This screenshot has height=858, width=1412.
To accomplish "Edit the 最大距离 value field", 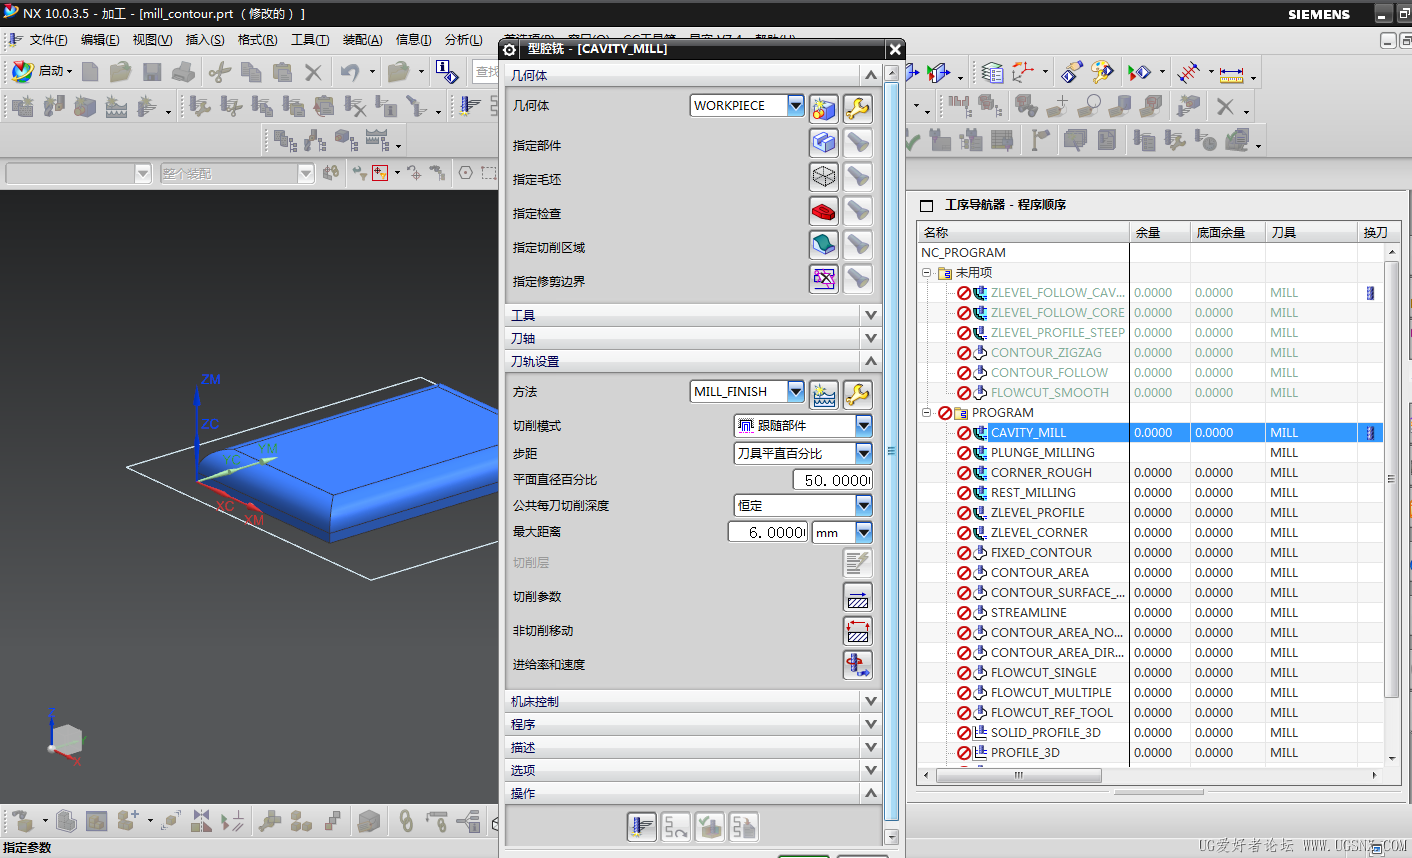I will click(x=768, y=532).
